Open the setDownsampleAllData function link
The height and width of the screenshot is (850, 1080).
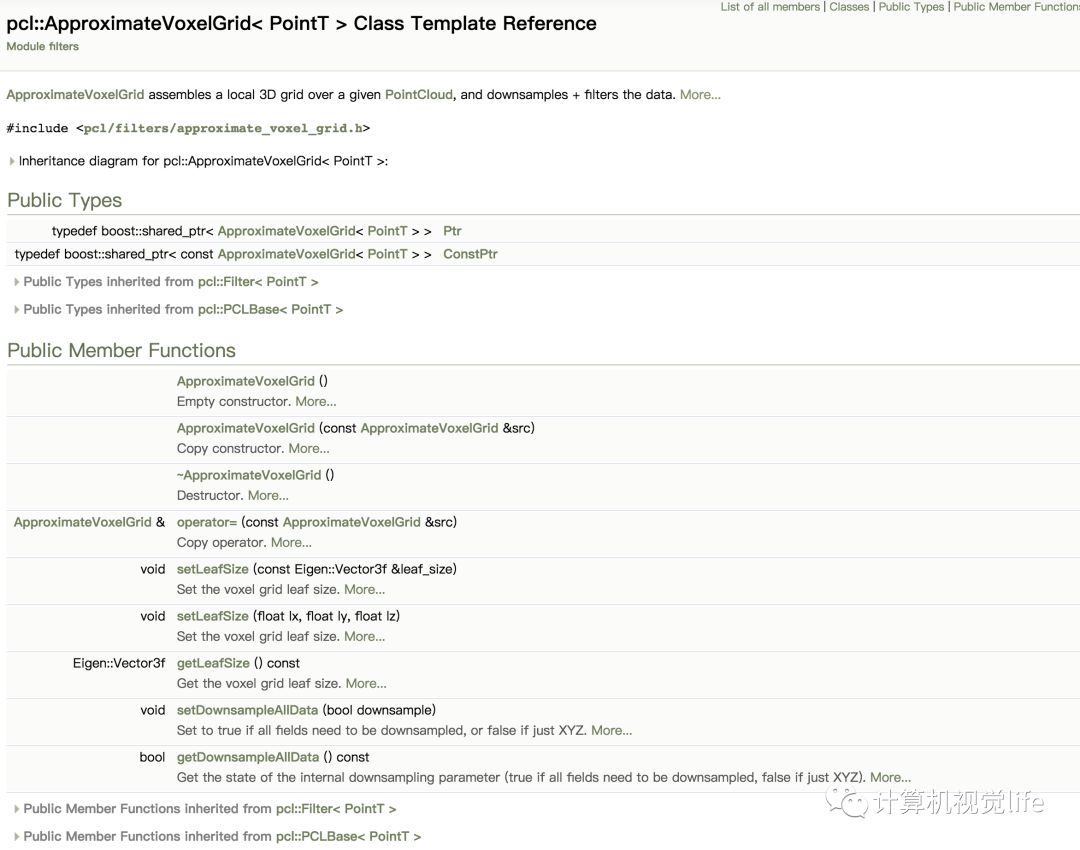pyautogui.click(x=247, y=710)
